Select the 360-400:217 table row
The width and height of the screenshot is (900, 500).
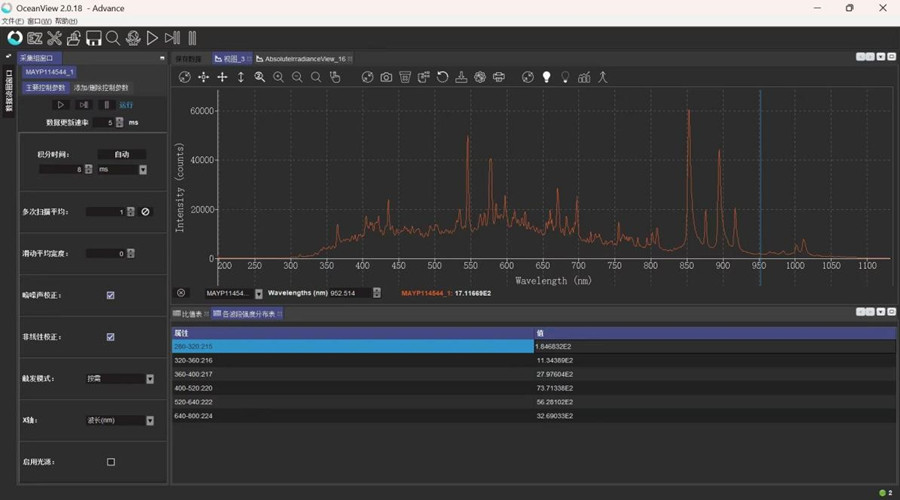coord(352,374)
